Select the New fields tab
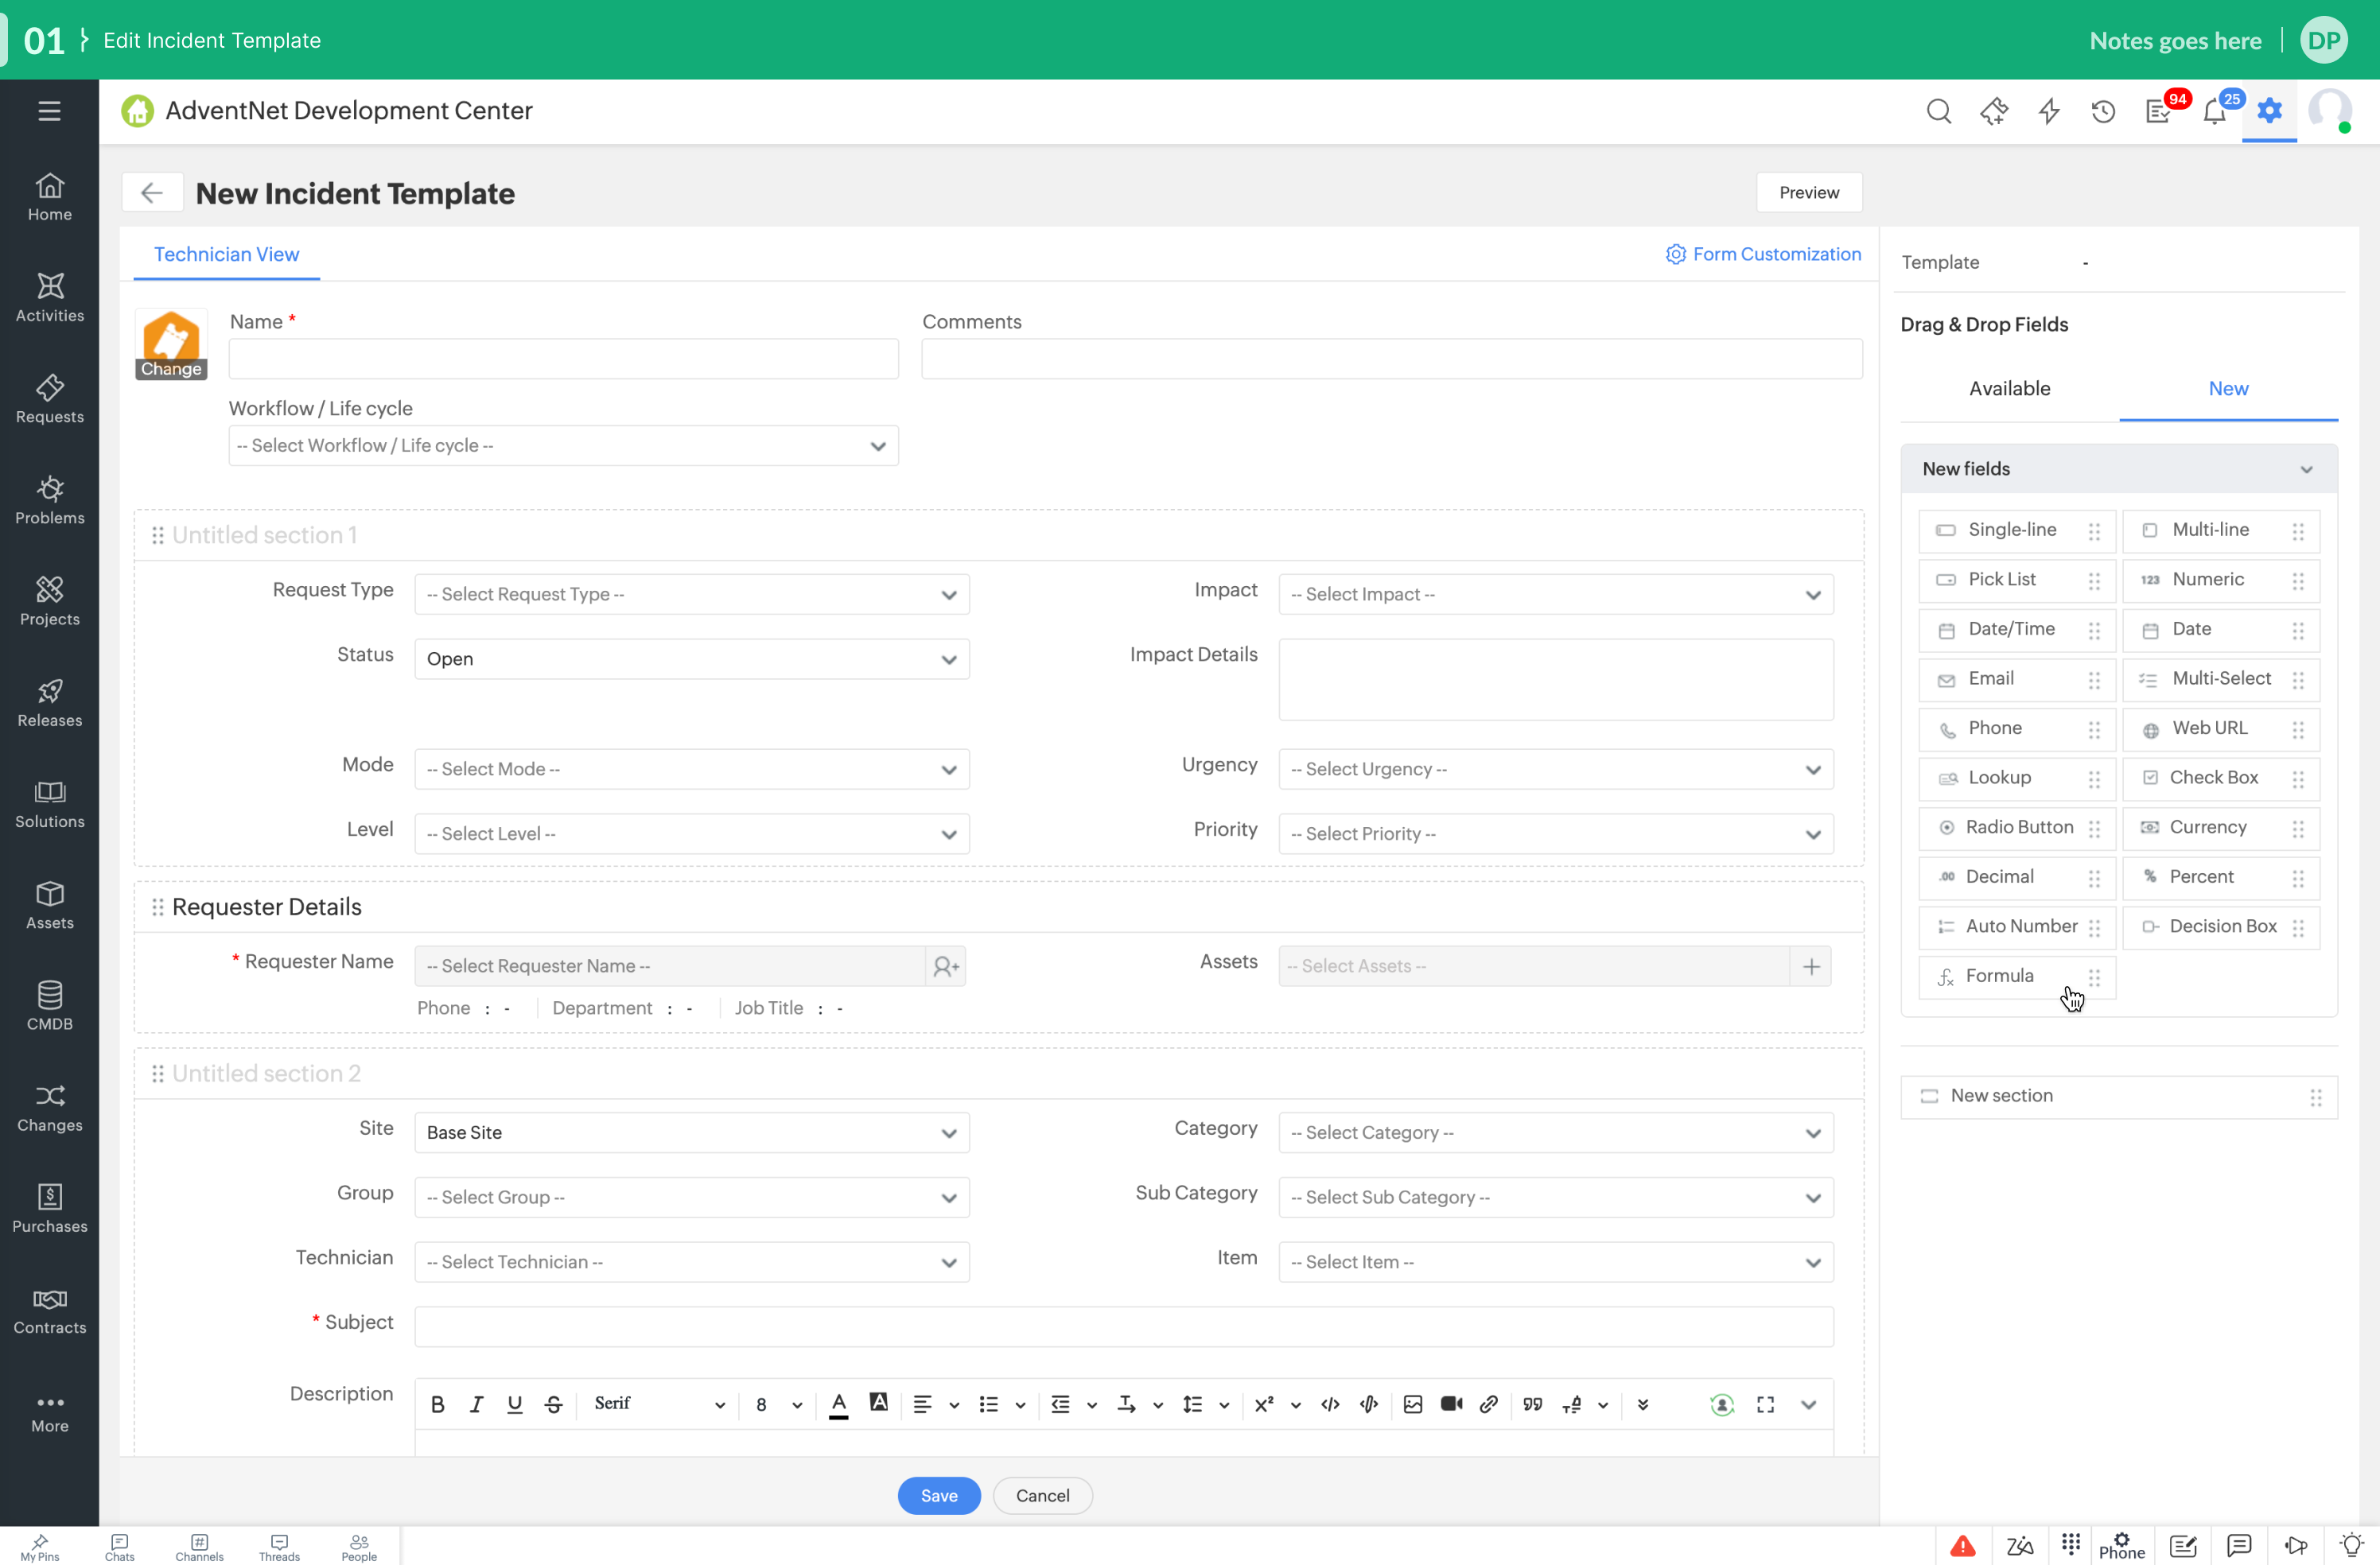The width and height of the screenshot is (2380, 1565). [x=2228, y=388]
